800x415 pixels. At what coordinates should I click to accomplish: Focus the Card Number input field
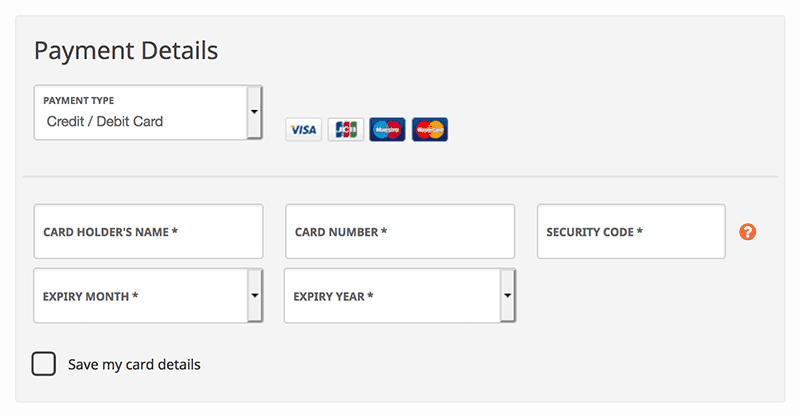[400, 232]
